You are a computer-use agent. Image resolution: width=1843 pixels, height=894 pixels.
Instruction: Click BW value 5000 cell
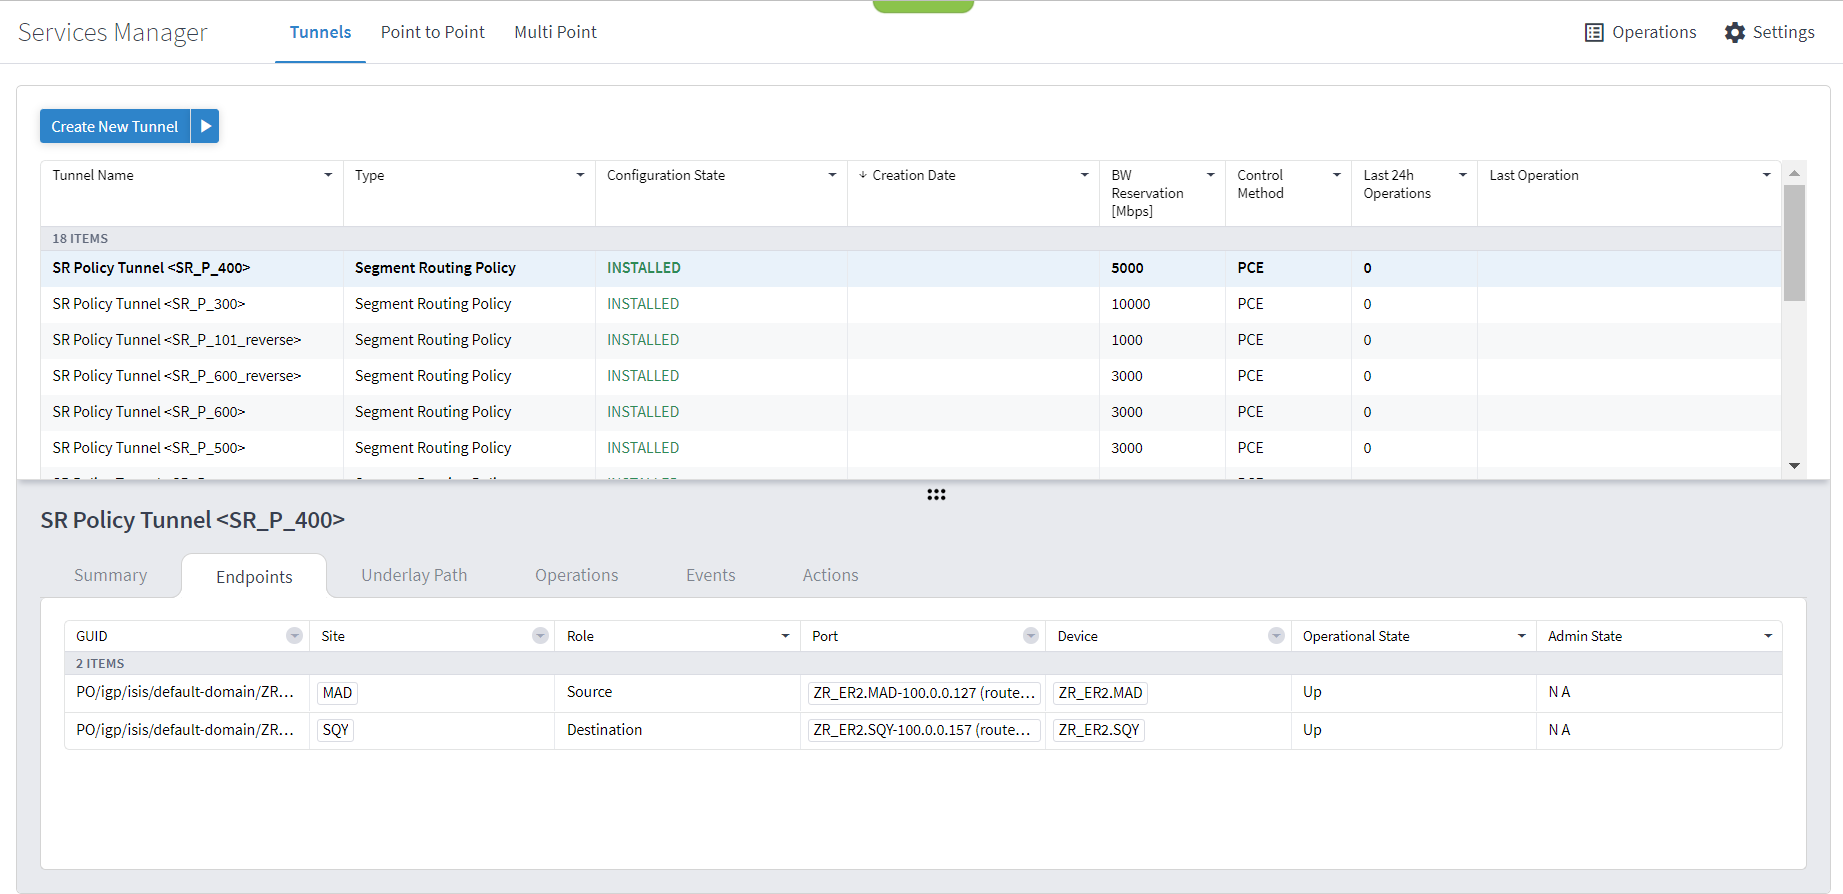(1162, 268)
